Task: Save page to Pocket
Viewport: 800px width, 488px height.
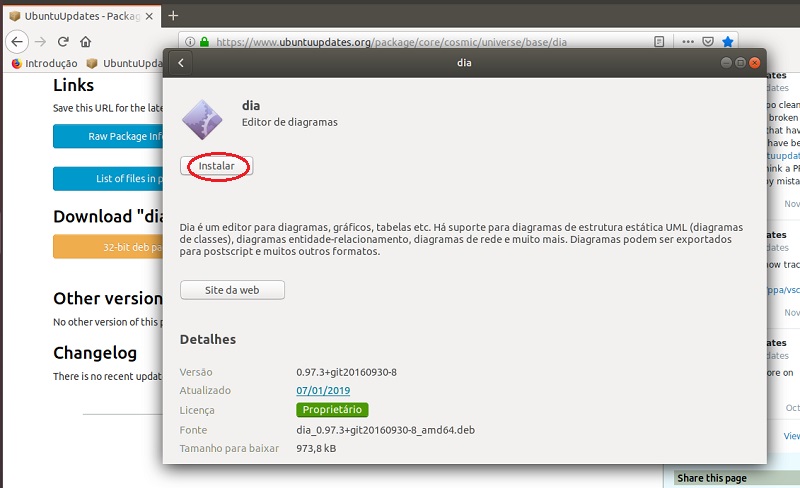Action: 708,41
